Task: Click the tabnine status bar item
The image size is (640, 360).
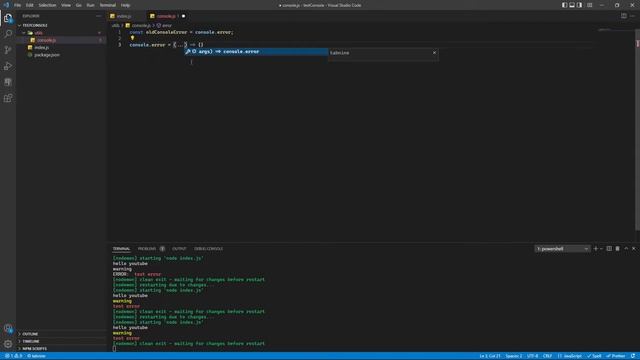Action: pos(36,356)
